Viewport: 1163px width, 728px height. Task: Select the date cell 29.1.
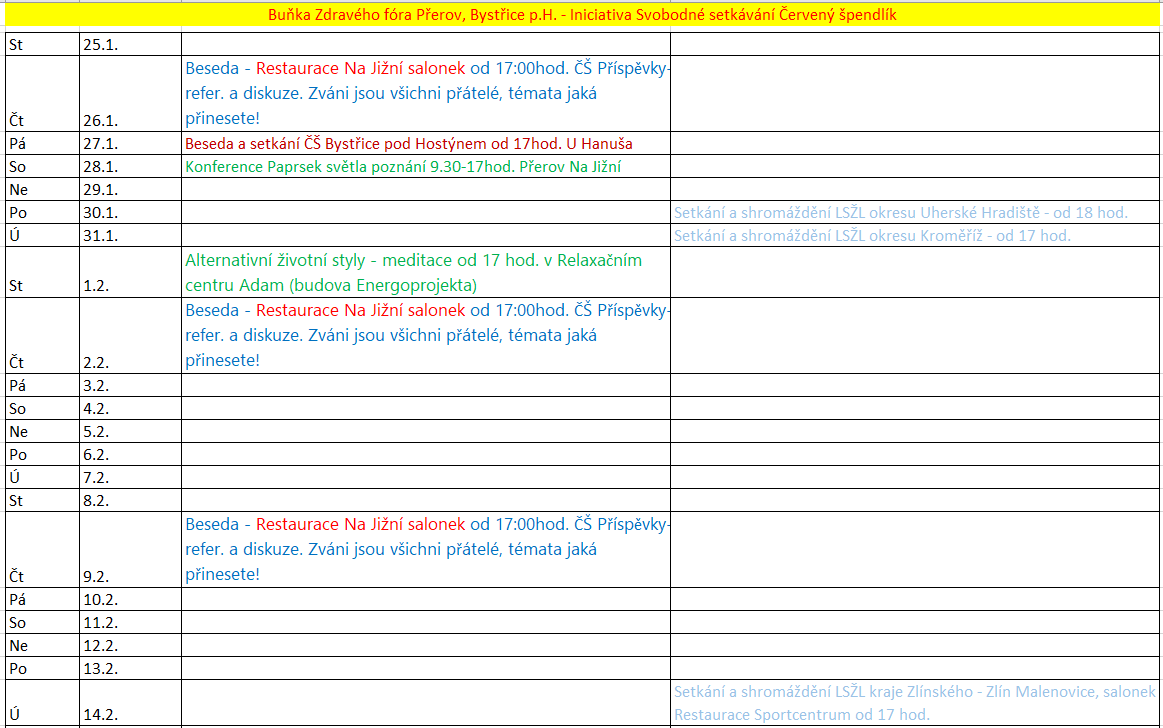[x=130, y=190]
